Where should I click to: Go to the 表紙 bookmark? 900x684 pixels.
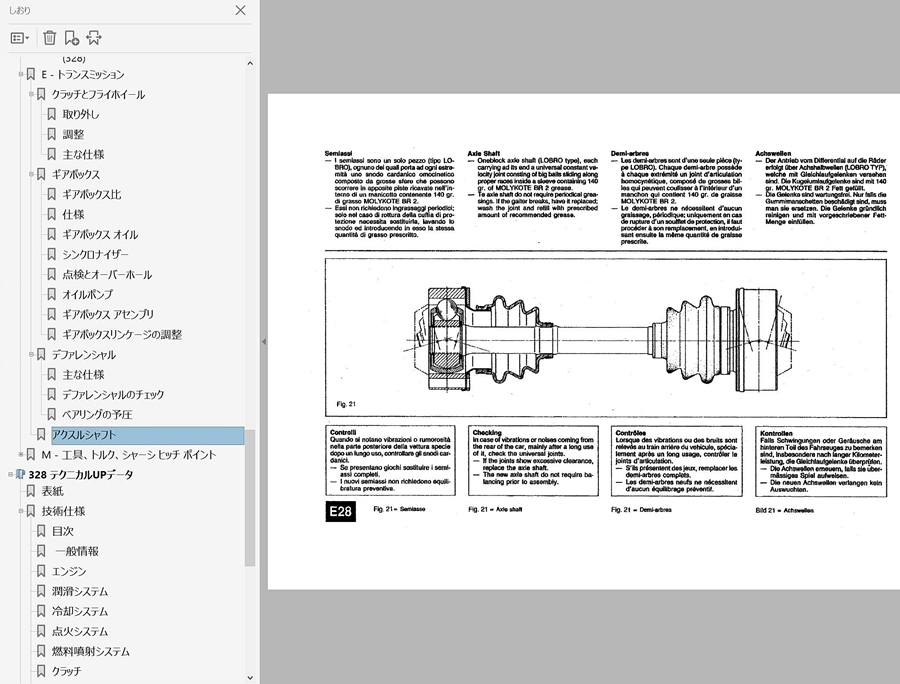click(x=52, y=491)
